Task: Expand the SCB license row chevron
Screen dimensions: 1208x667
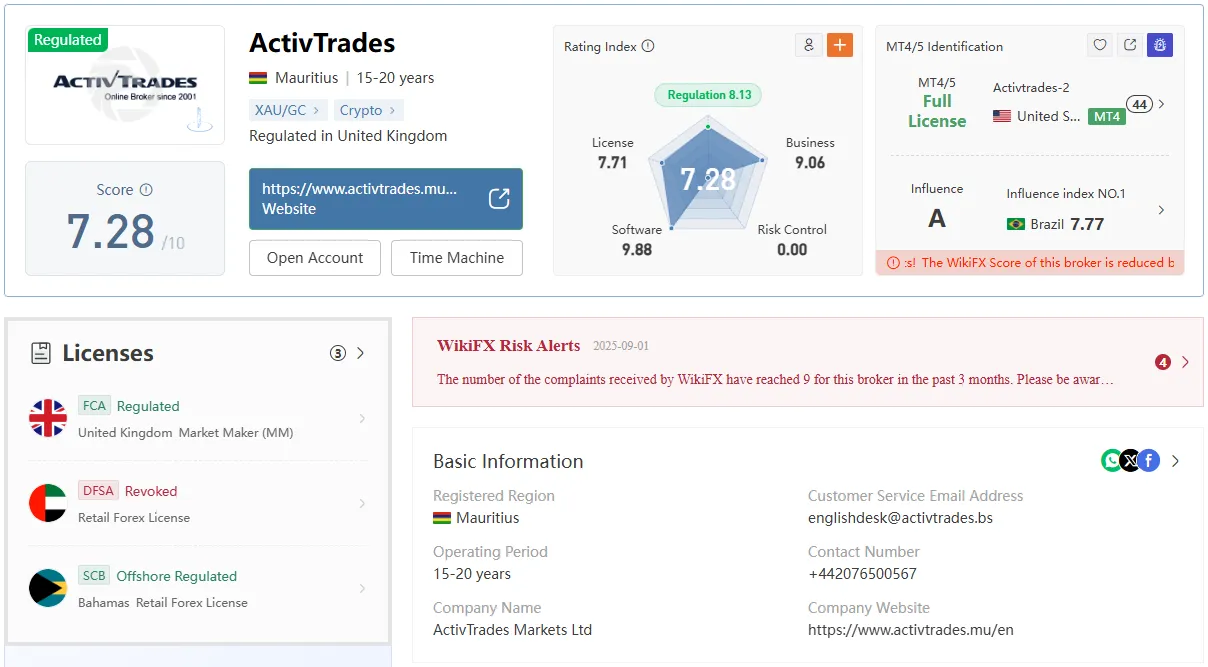Action: pyautogui.click(x=362, y=588)
